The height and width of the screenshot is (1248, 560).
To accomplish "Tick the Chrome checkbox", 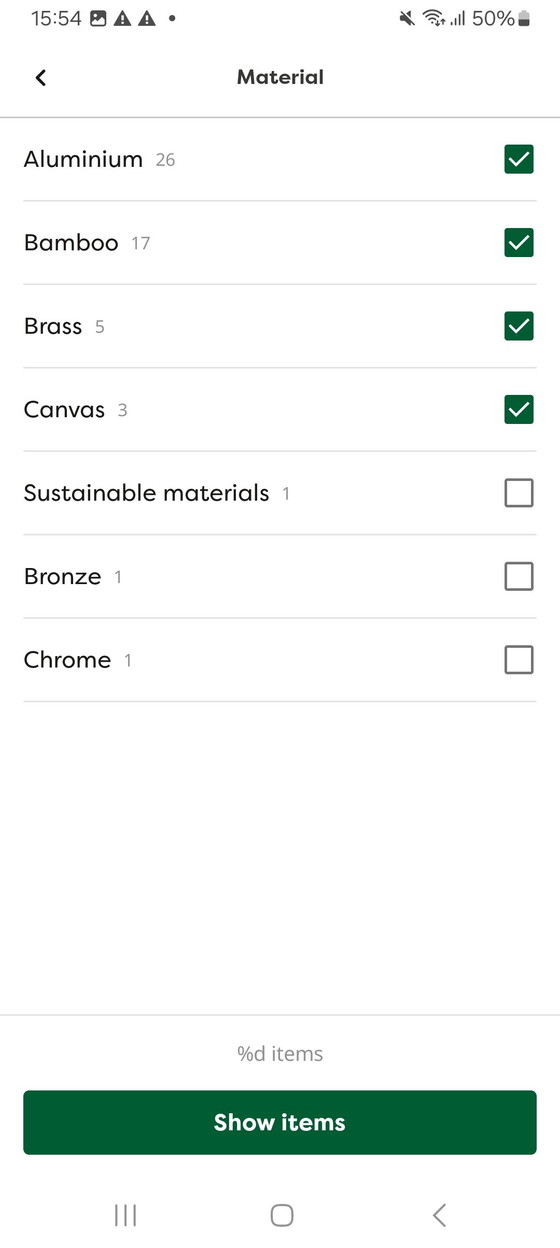I will click(519, 660).
